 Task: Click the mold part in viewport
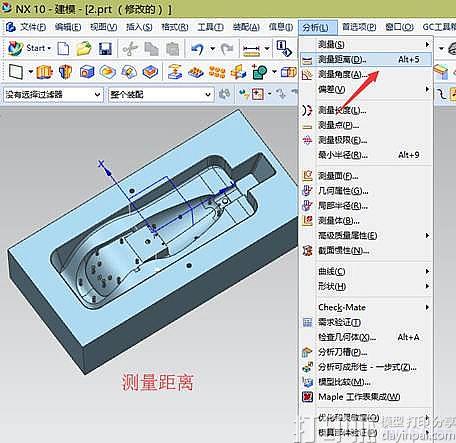coord(153,240)
